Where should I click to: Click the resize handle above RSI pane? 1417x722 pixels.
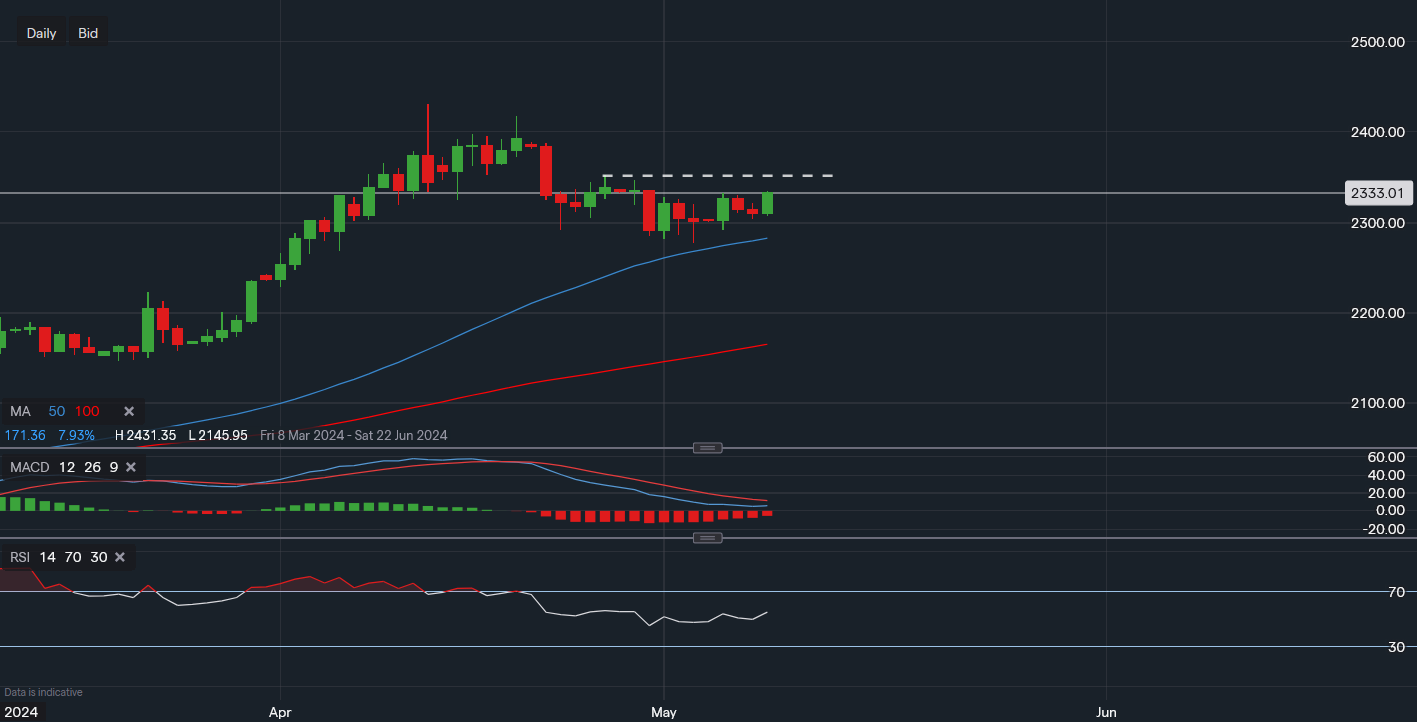pyautogui.click(x=707, y=538)
